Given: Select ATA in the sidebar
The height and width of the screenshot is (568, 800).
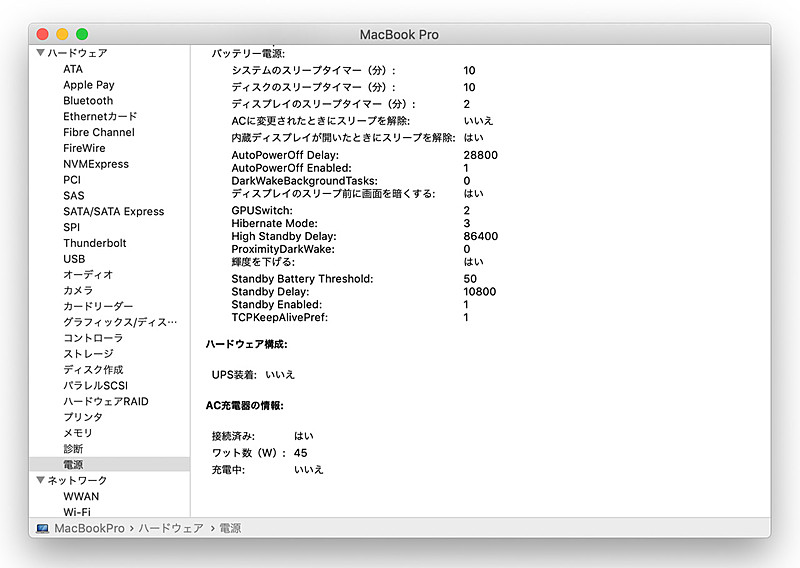Looking at the screenshot, I should (x=73, y=69).
